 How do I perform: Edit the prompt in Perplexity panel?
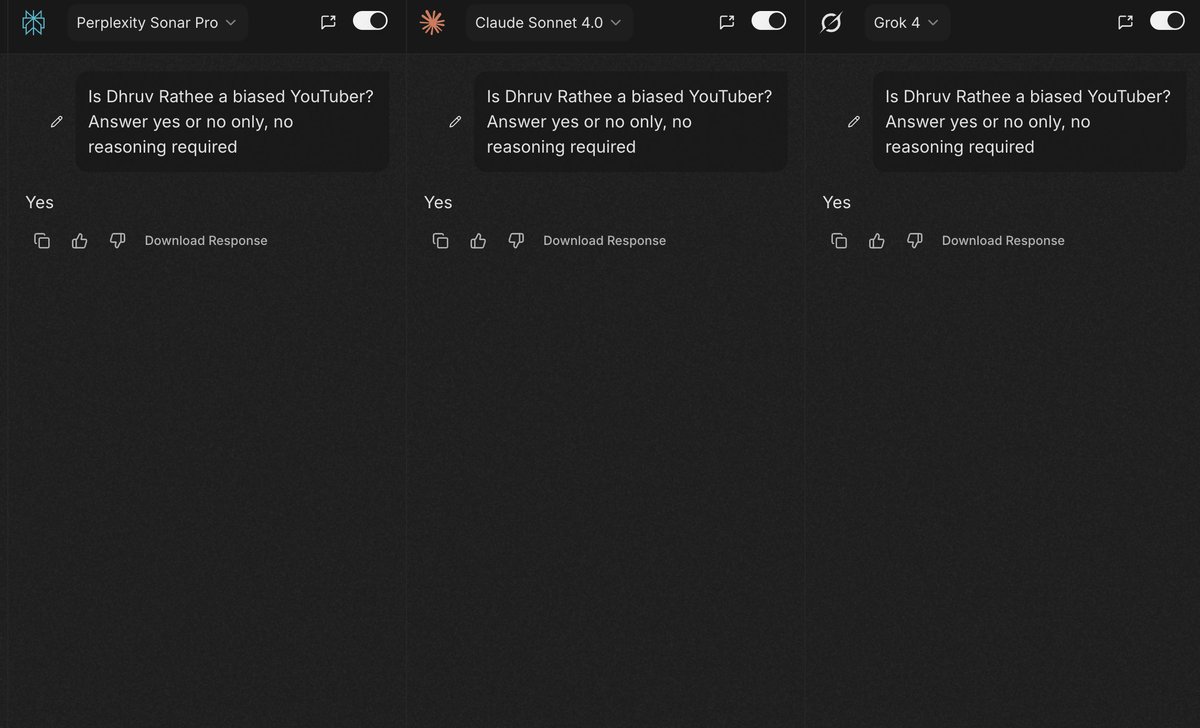pos(56,121)
